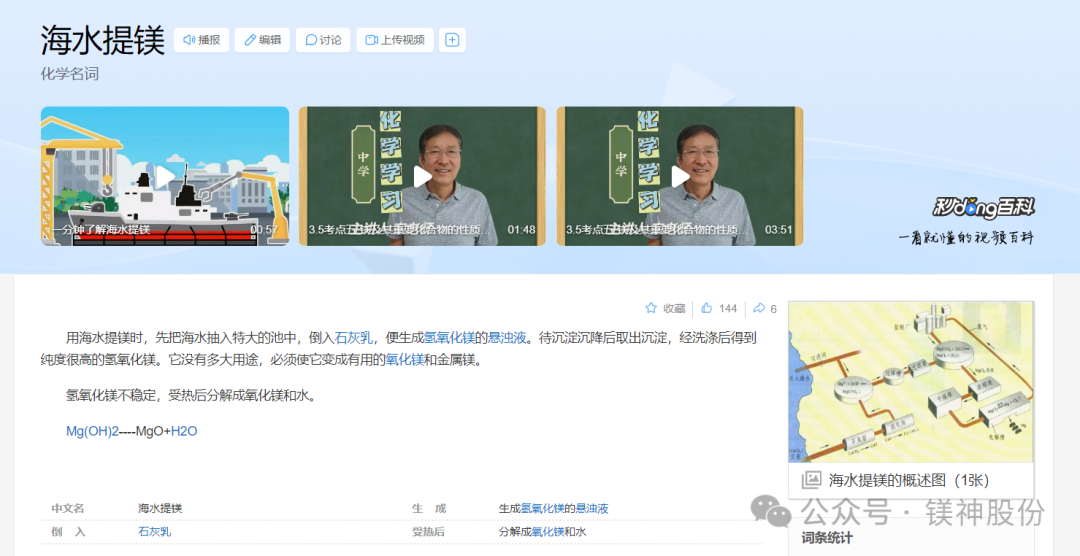Click the 氧化镁 link in the paragraph
Image resolution: width=1080 pixels, height=556 pixels.
tap(404, 360)
